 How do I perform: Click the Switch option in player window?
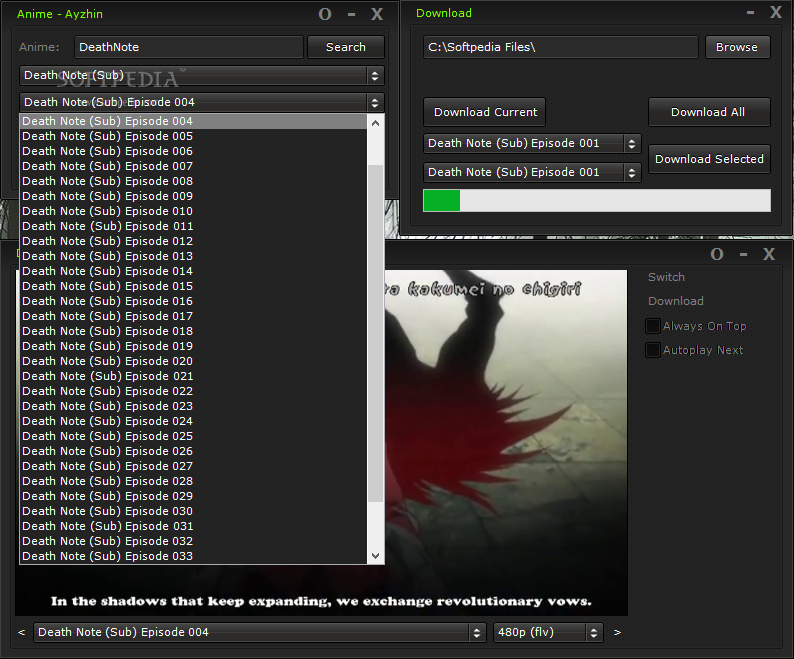(666, 277)
